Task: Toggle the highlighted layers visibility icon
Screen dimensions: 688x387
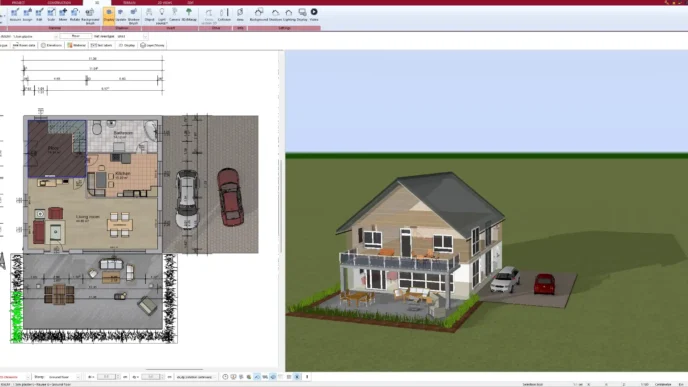Action: 273,377
